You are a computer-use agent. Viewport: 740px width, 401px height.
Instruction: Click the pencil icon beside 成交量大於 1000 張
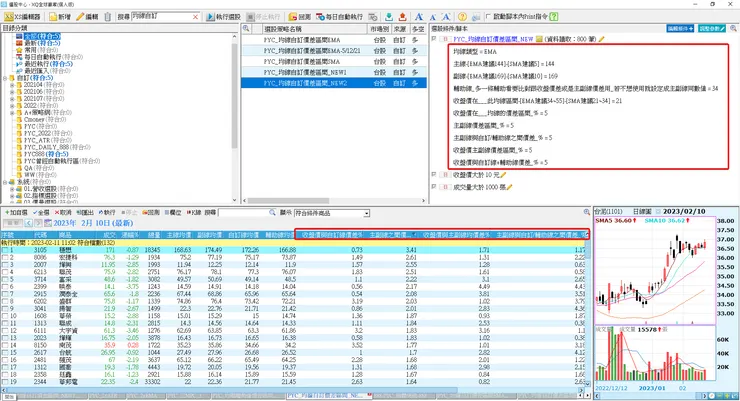509,187
